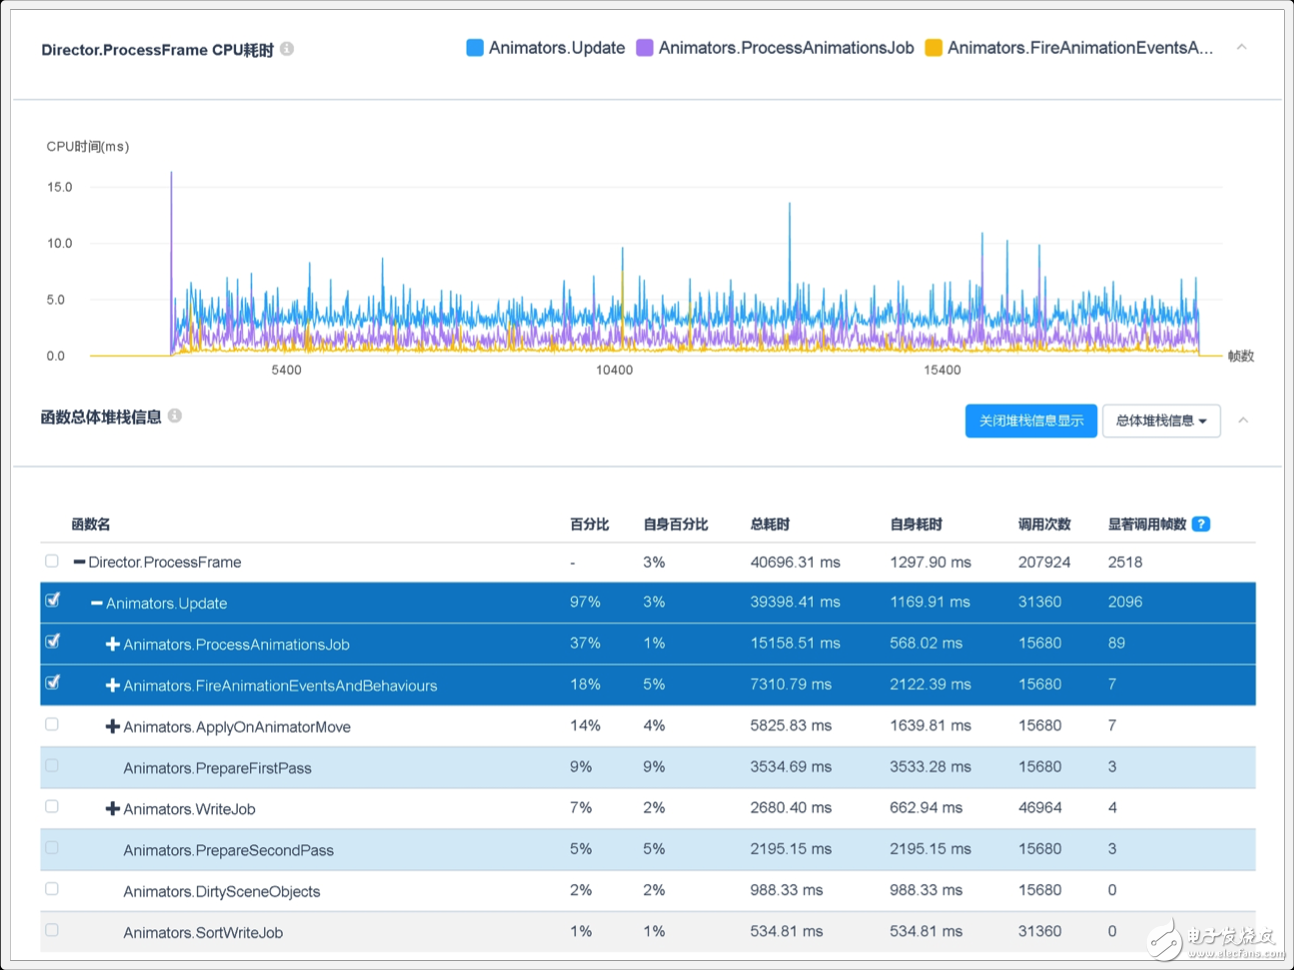The width and height of the screenshot is (1294, 970).
Task: Click info icon beside Director.ProcessFrame CPU耗时 title
Action: point(287,49)
